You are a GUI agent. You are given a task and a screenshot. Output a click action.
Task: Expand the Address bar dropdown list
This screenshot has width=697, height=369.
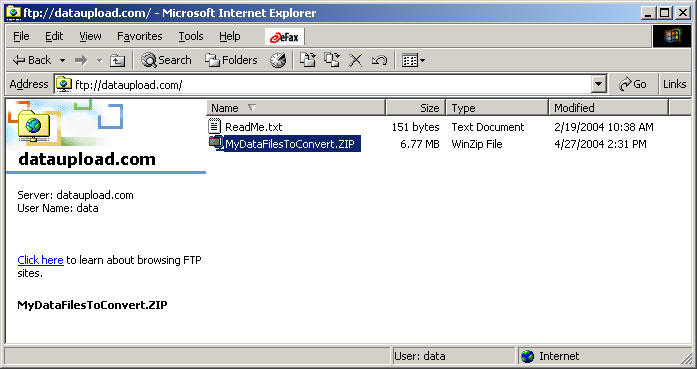pos(599,84)
